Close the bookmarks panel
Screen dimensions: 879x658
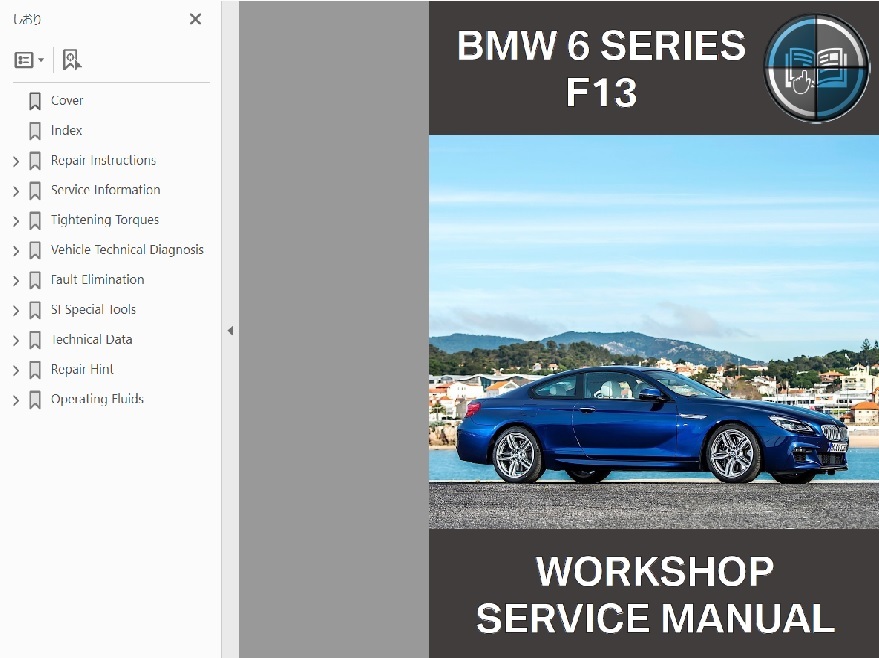pyautogui.click(x=195, y=19)
